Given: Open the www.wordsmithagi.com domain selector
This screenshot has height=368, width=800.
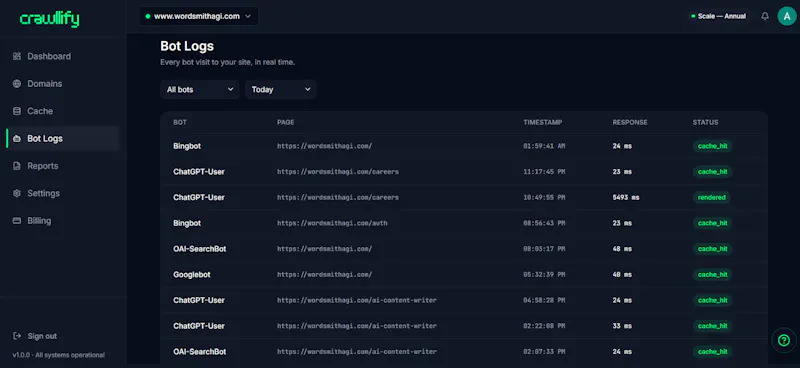Looking at the screenshot, I should click(198, 16).
